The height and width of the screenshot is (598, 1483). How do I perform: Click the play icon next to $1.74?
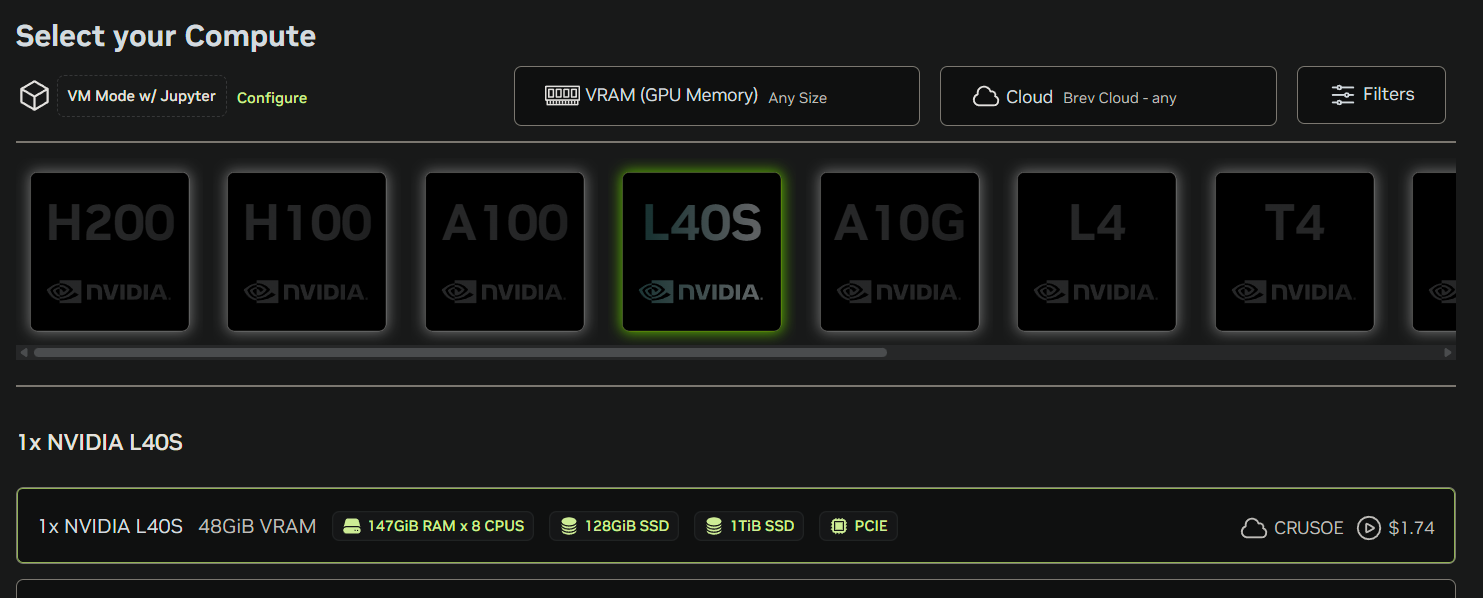[x=1368, y=527]
